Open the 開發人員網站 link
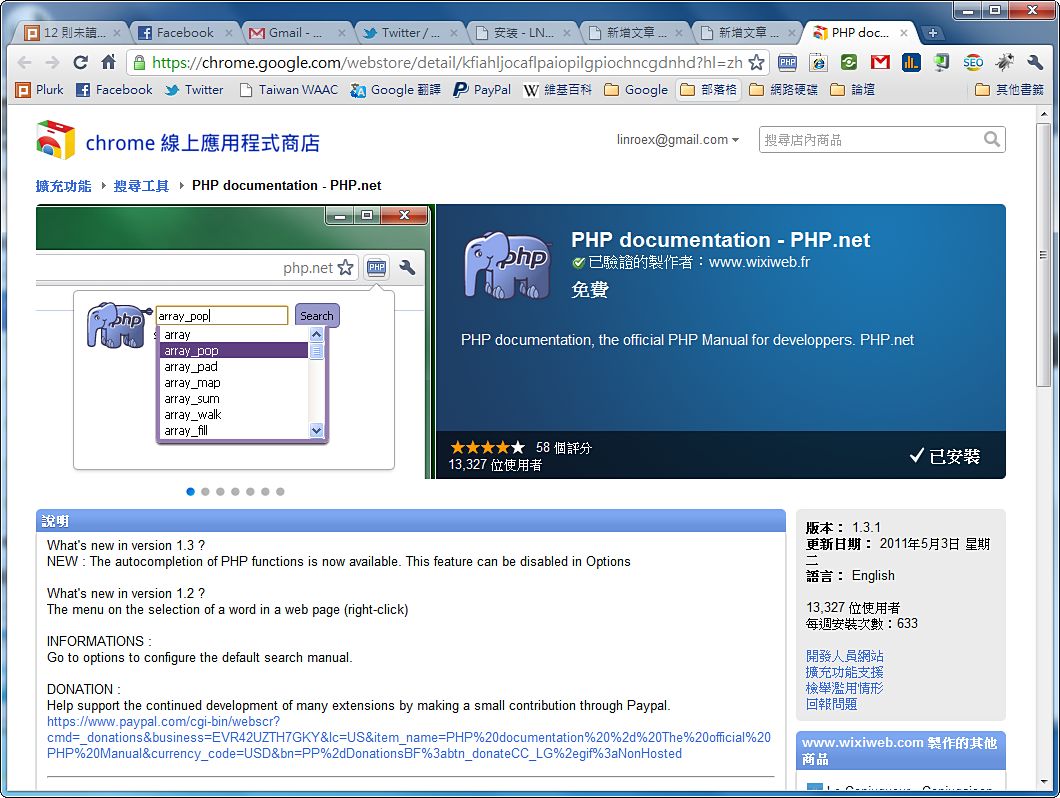 [x=844, y=655]
